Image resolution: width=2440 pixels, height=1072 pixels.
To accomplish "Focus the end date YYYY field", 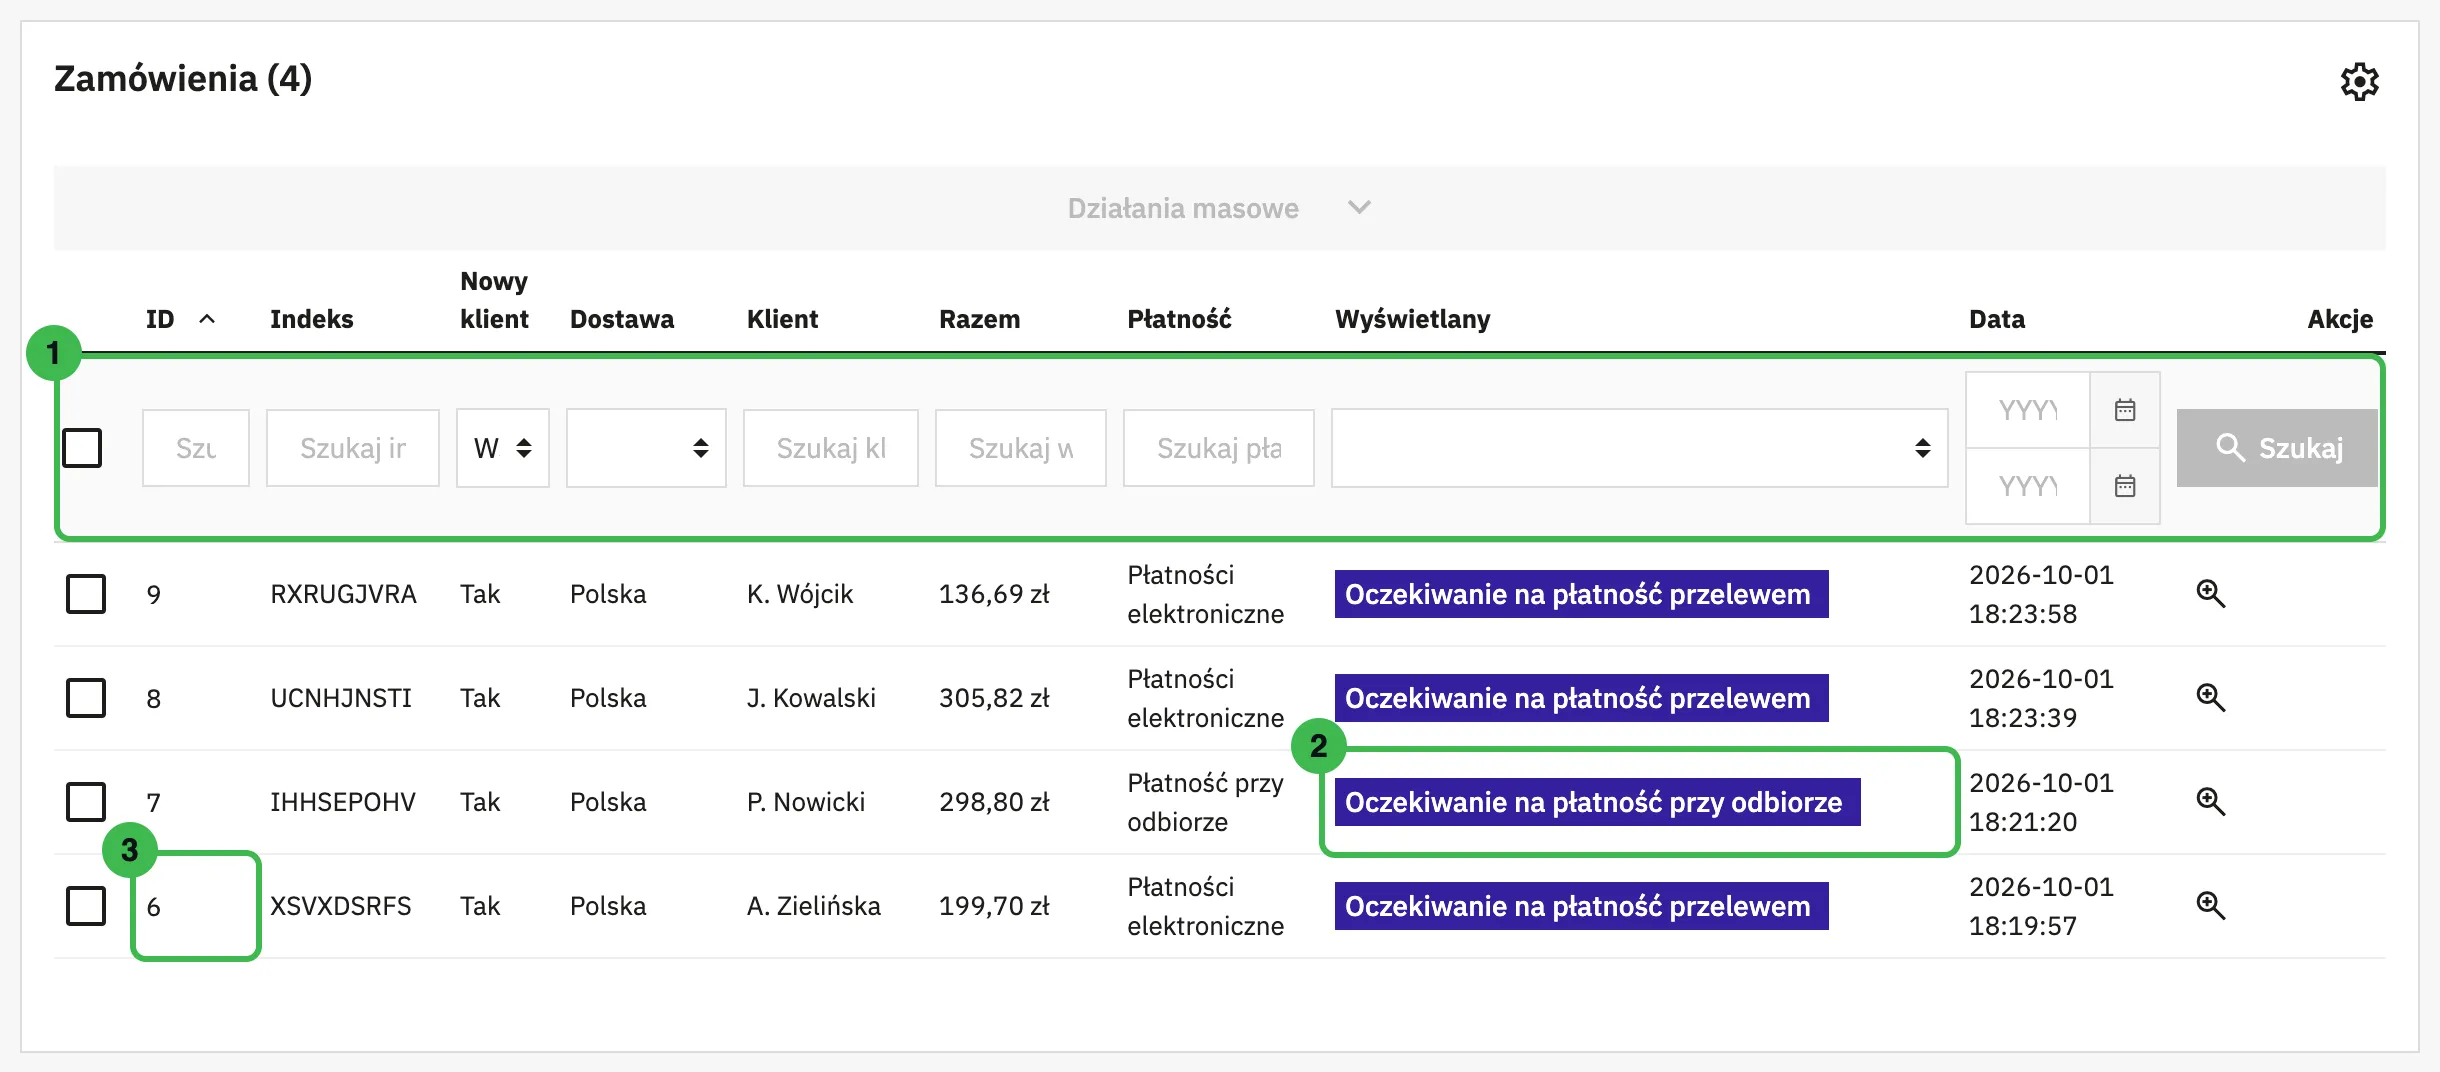I will click(2028, 486).
